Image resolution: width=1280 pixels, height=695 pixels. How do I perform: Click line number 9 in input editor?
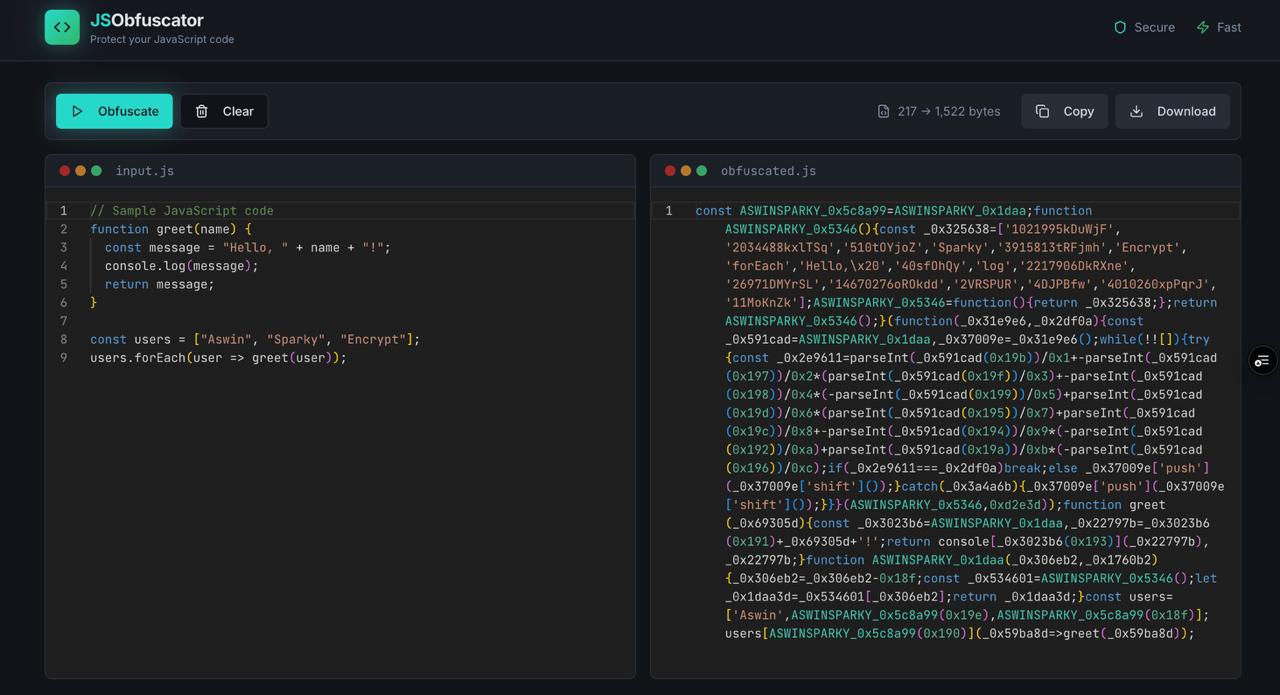pos(64,358)
